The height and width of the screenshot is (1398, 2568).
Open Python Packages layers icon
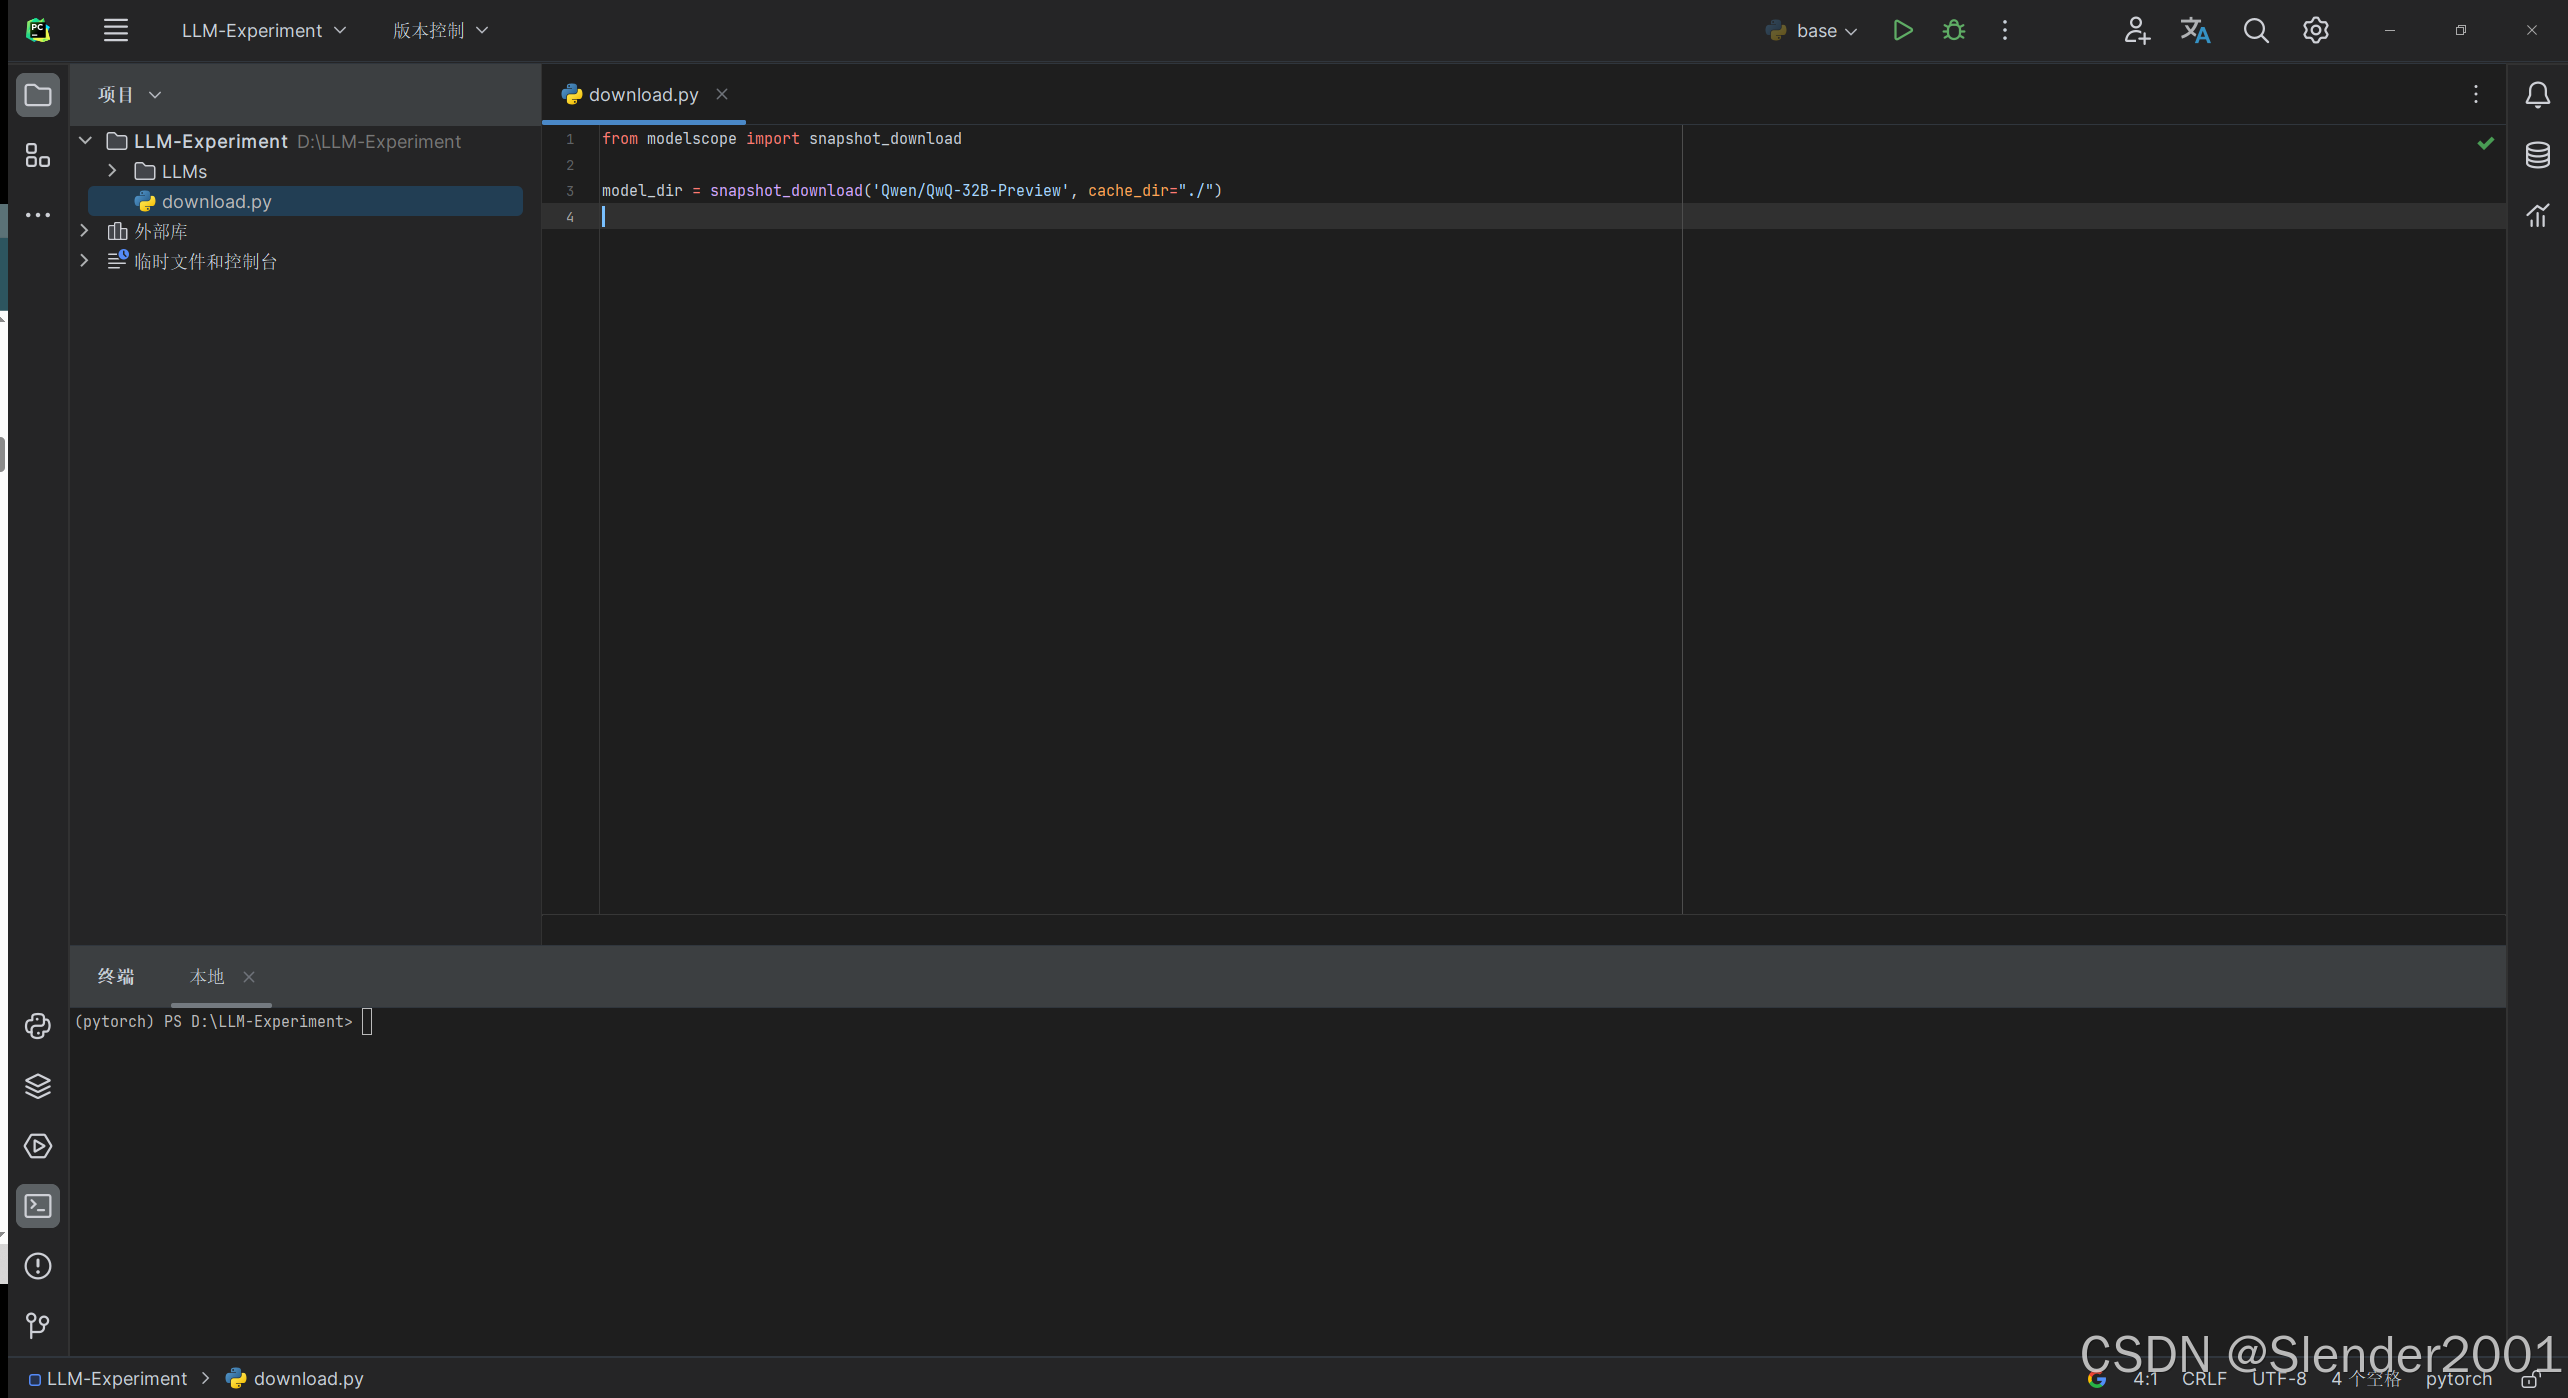tap(38, 1086)
